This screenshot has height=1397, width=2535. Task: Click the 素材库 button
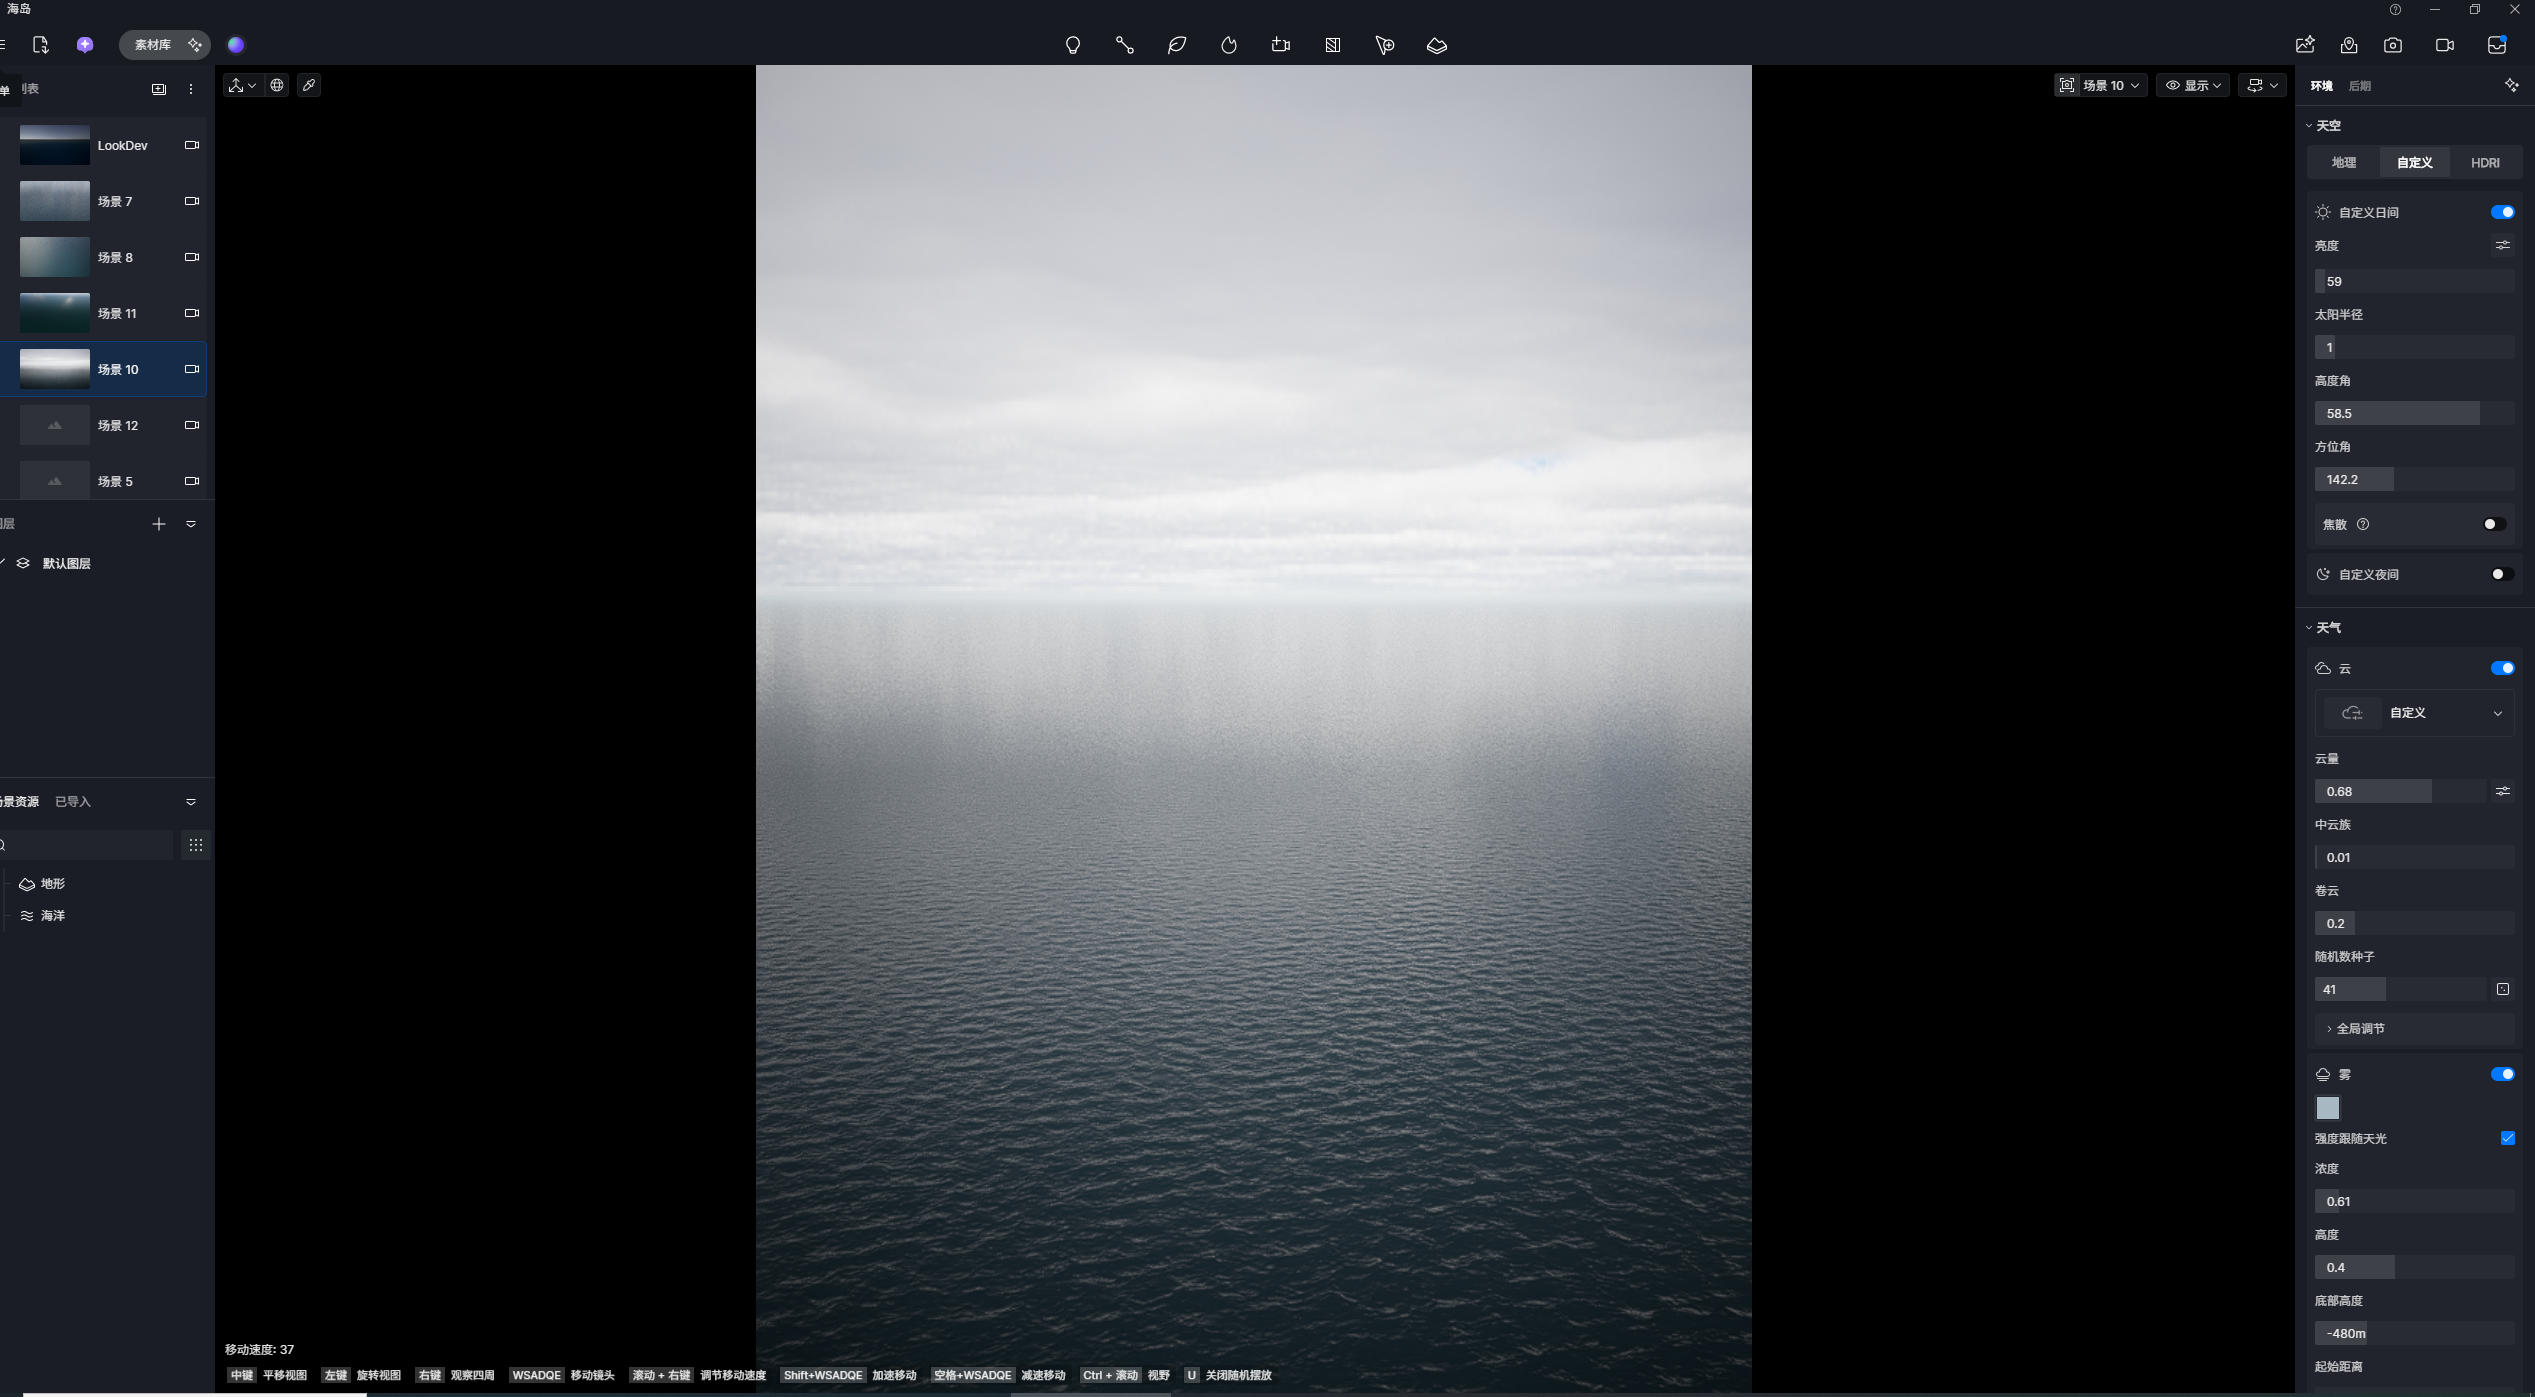point(153,45)
